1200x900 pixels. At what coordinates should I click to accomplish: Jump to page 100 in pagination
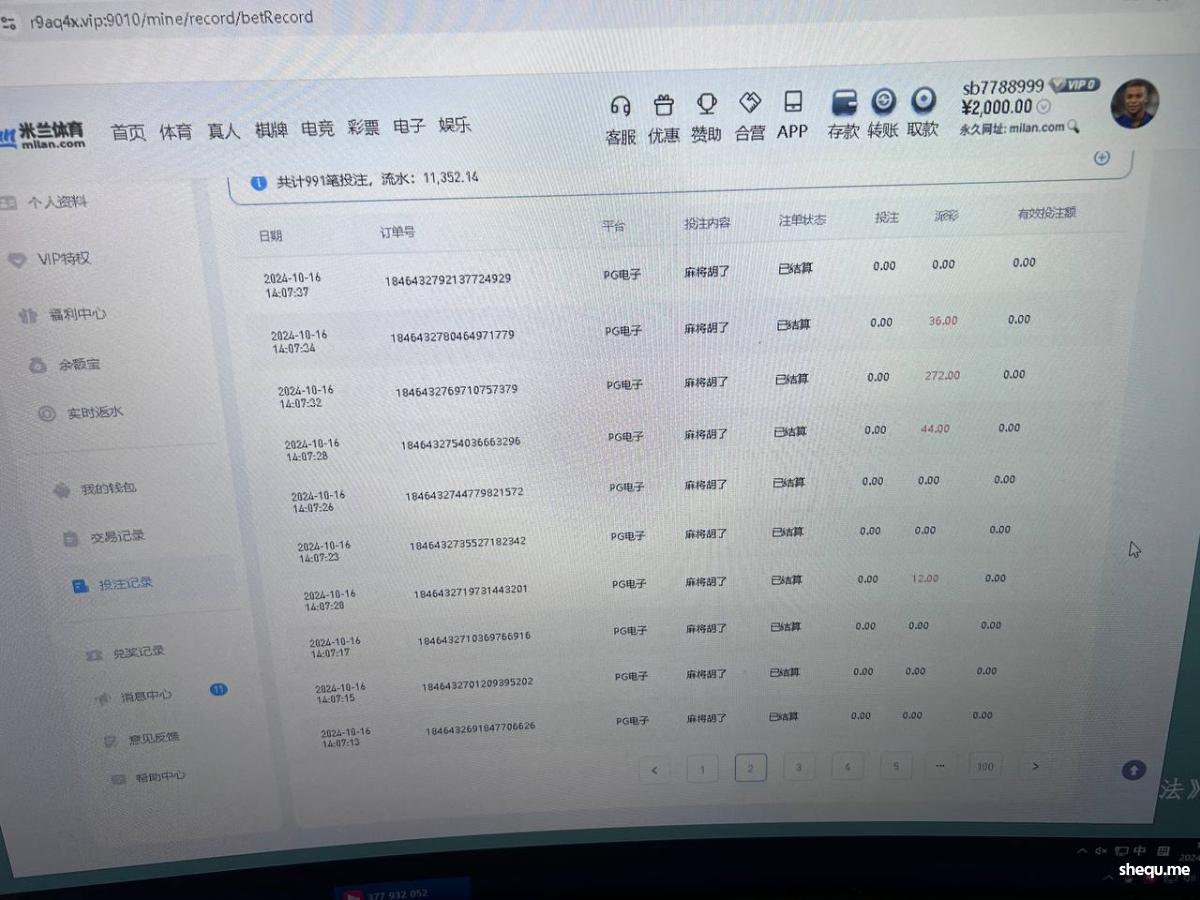pos(985,767)
